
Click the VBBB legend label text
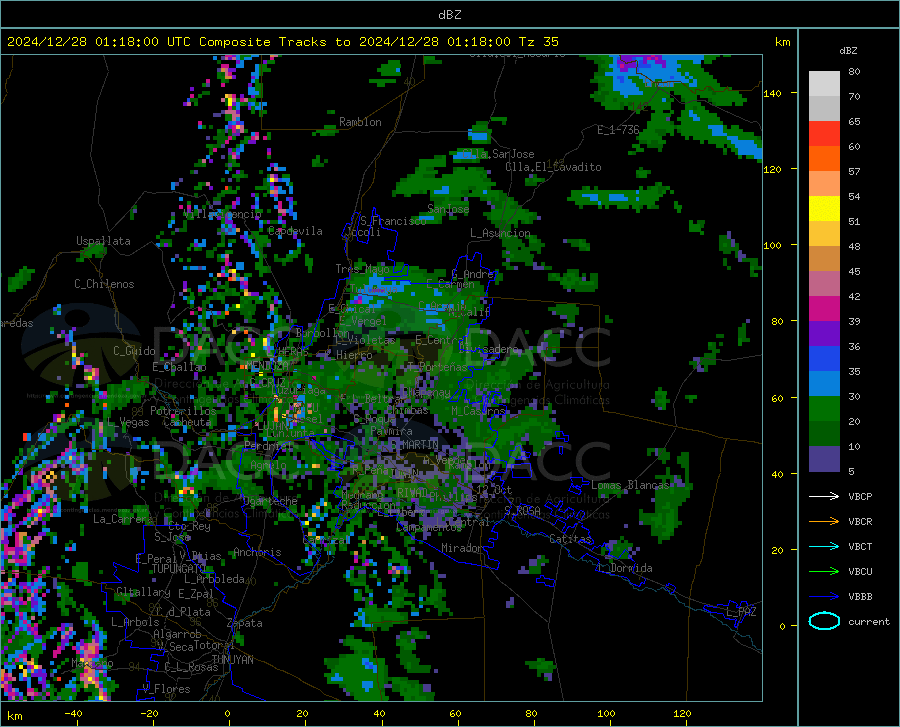click(860, 596)
